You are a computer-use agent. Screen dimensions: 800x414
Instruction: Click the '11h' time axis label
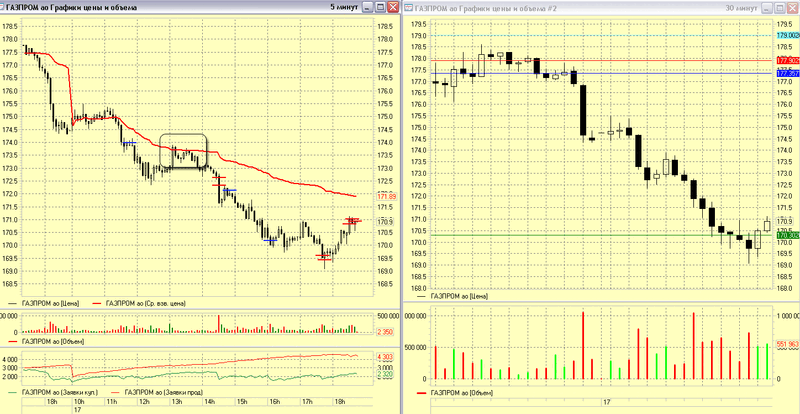point(111,402)
